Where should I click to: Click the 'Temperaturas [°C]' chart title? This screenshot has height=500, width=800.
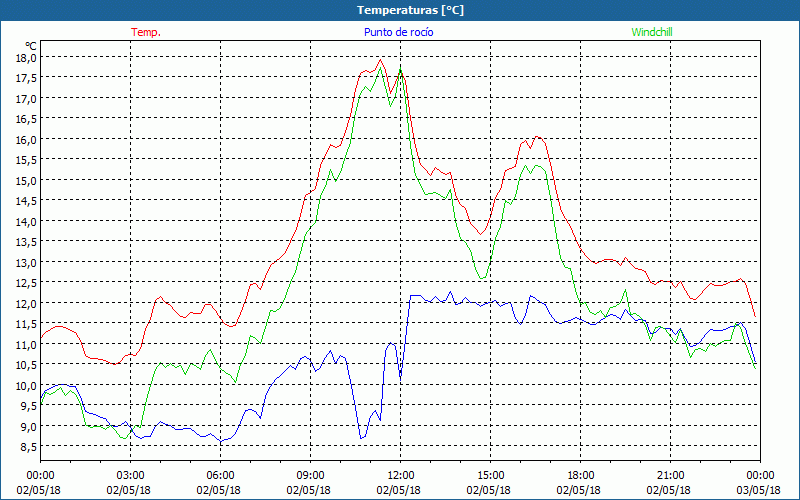(x=410, y=10)
